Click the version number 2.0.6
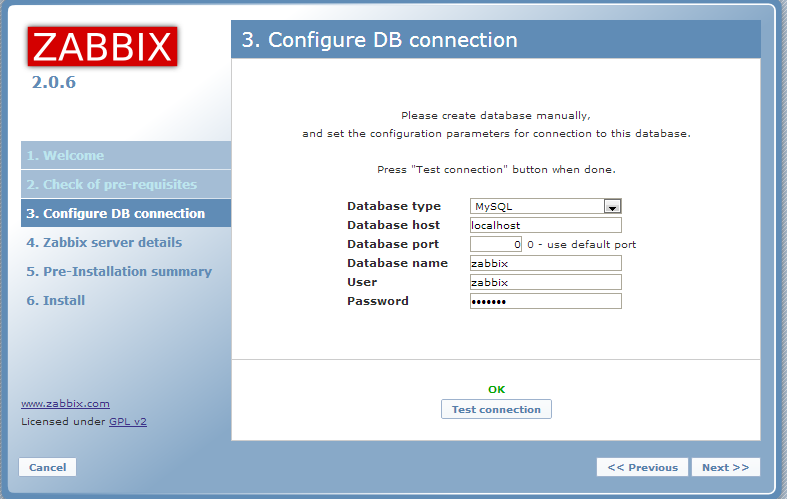 [x=54, y=82]
